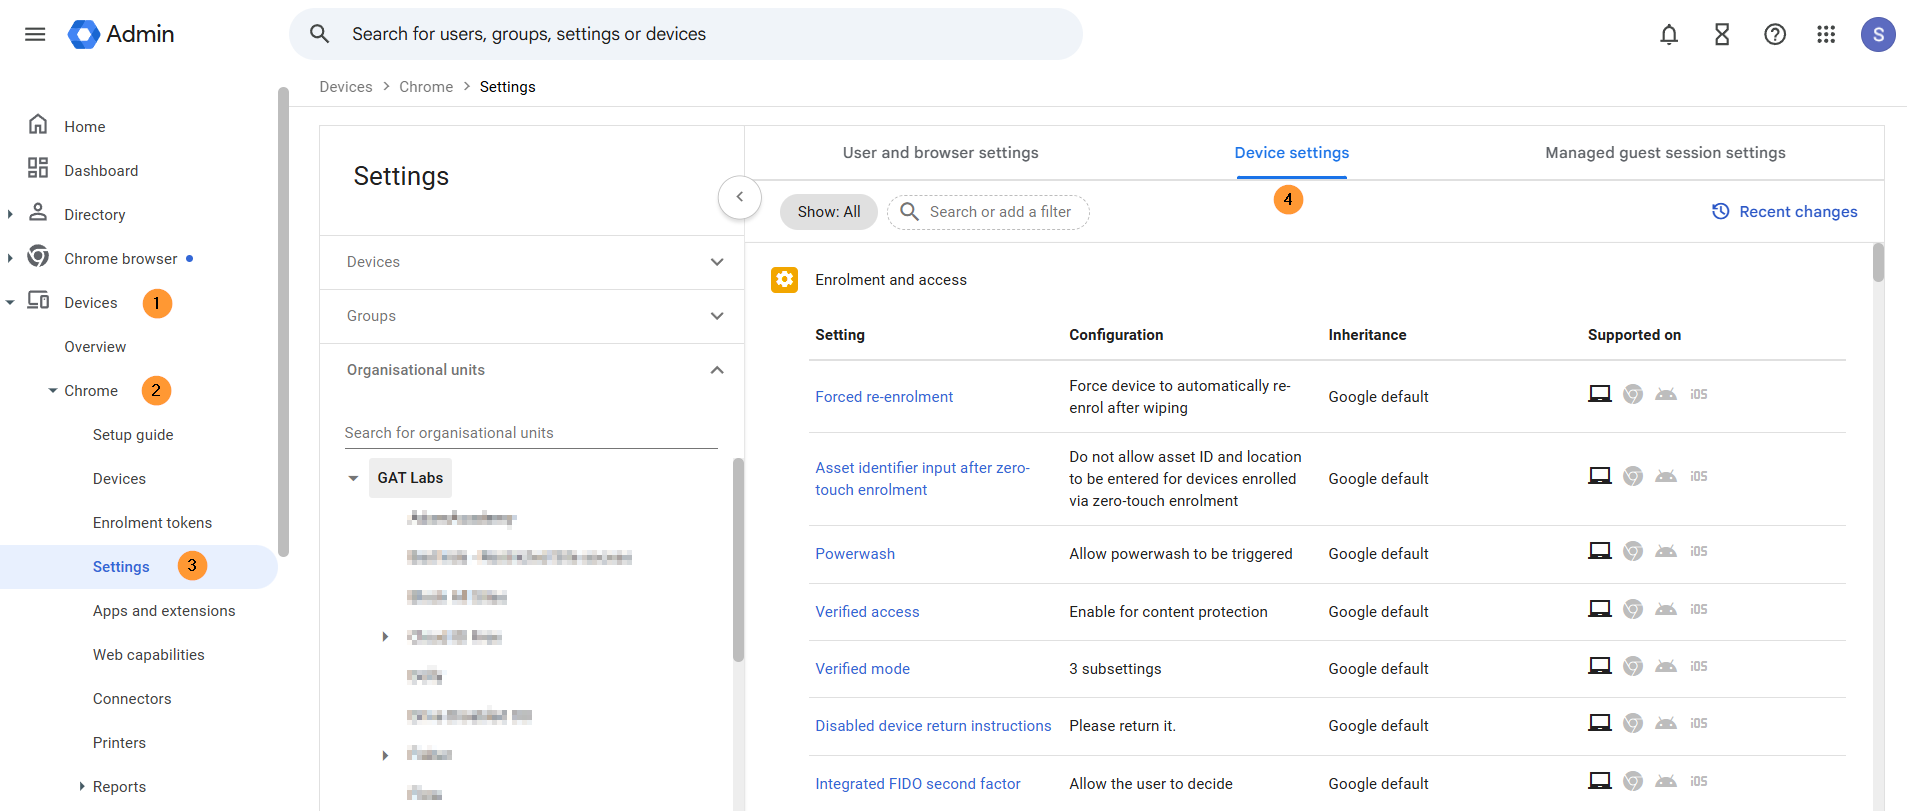The width and height of the screenshot is (1907, 811).
Task: Click the Android icon in the Asset identifier row
Action: click(1666, 476)
